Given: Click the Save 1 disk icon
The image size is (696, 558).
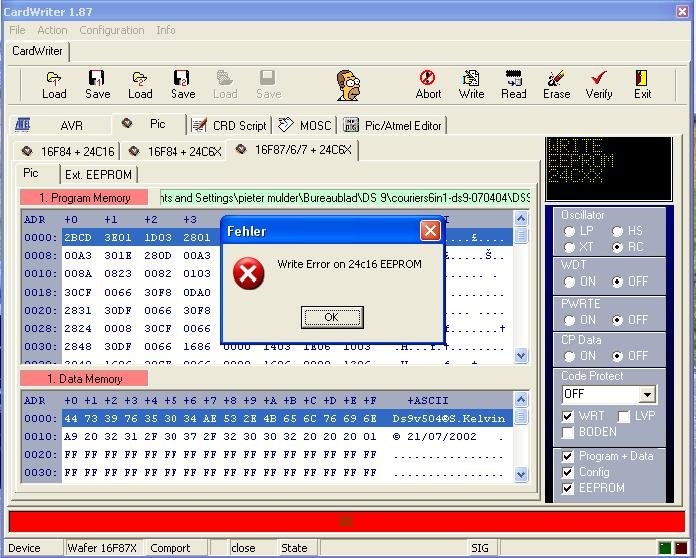Looking at the screenshot, I should [x=96, y=78].
